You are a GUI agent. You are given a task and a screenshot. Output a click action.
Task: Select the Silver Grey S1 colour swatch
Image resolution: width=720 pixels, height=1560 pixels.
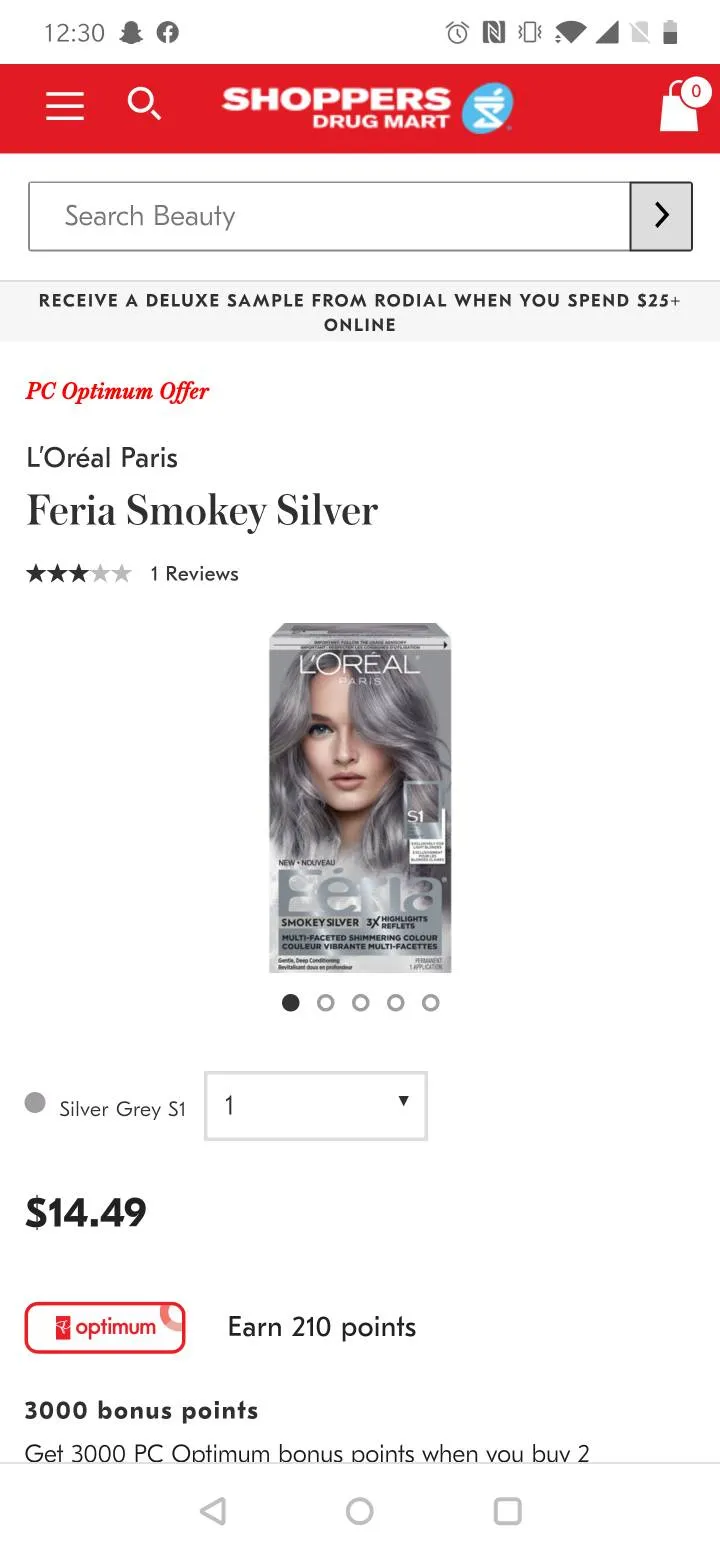coord(36,1104)
